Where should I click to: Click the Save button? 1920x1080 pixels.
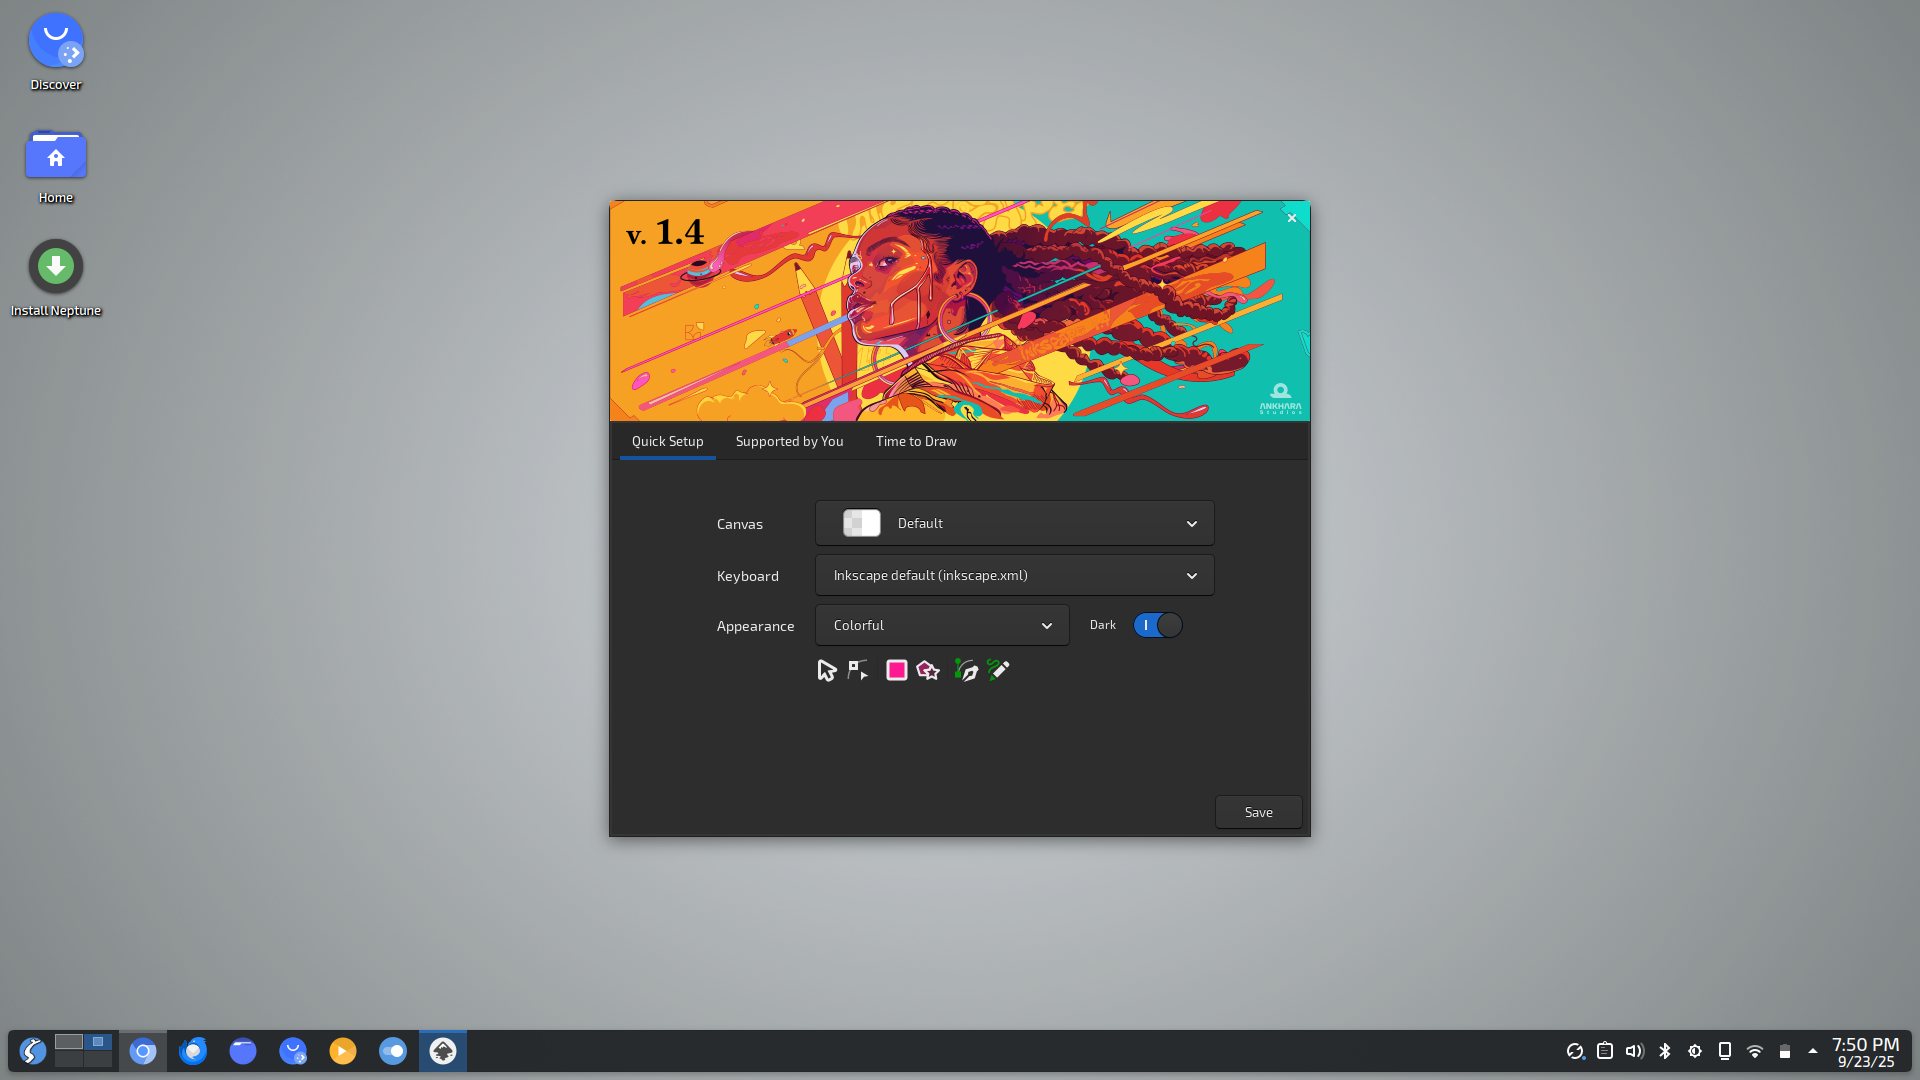1258,812
